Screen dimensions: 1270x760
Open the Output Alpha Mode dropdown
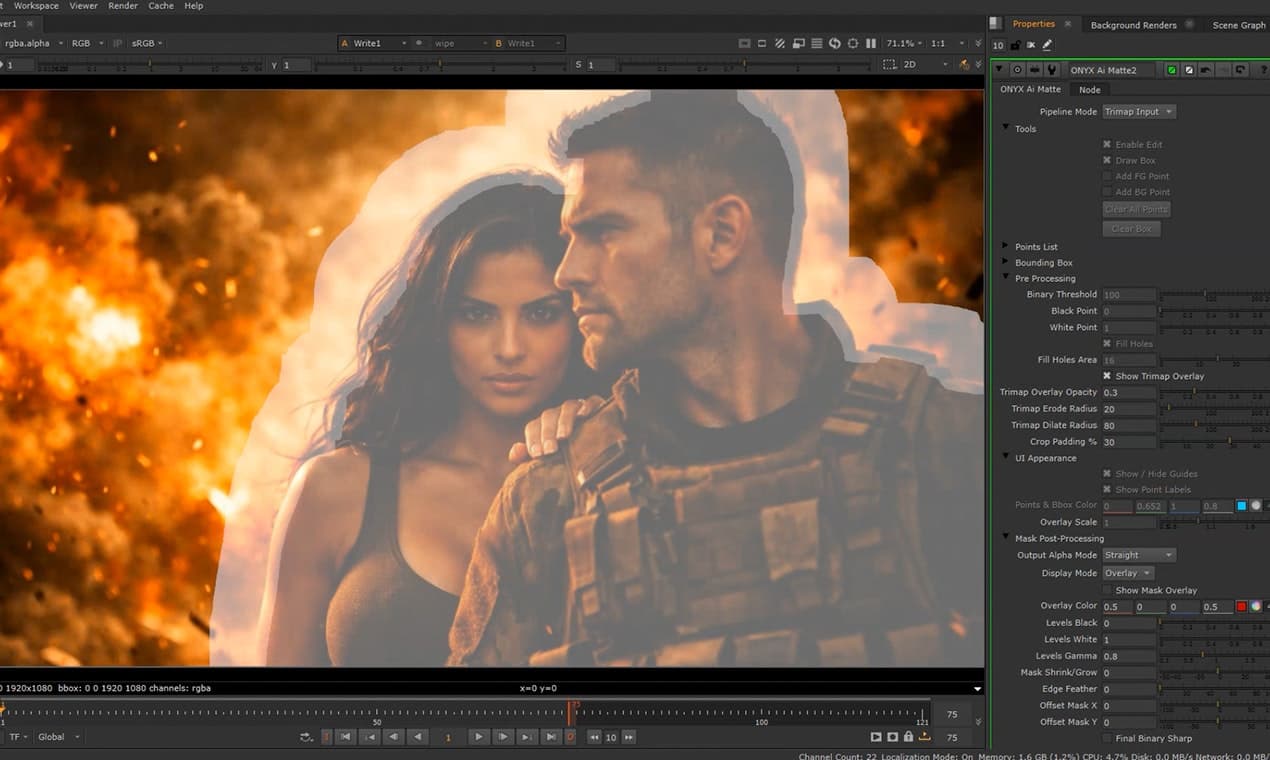coord(1138,554)
